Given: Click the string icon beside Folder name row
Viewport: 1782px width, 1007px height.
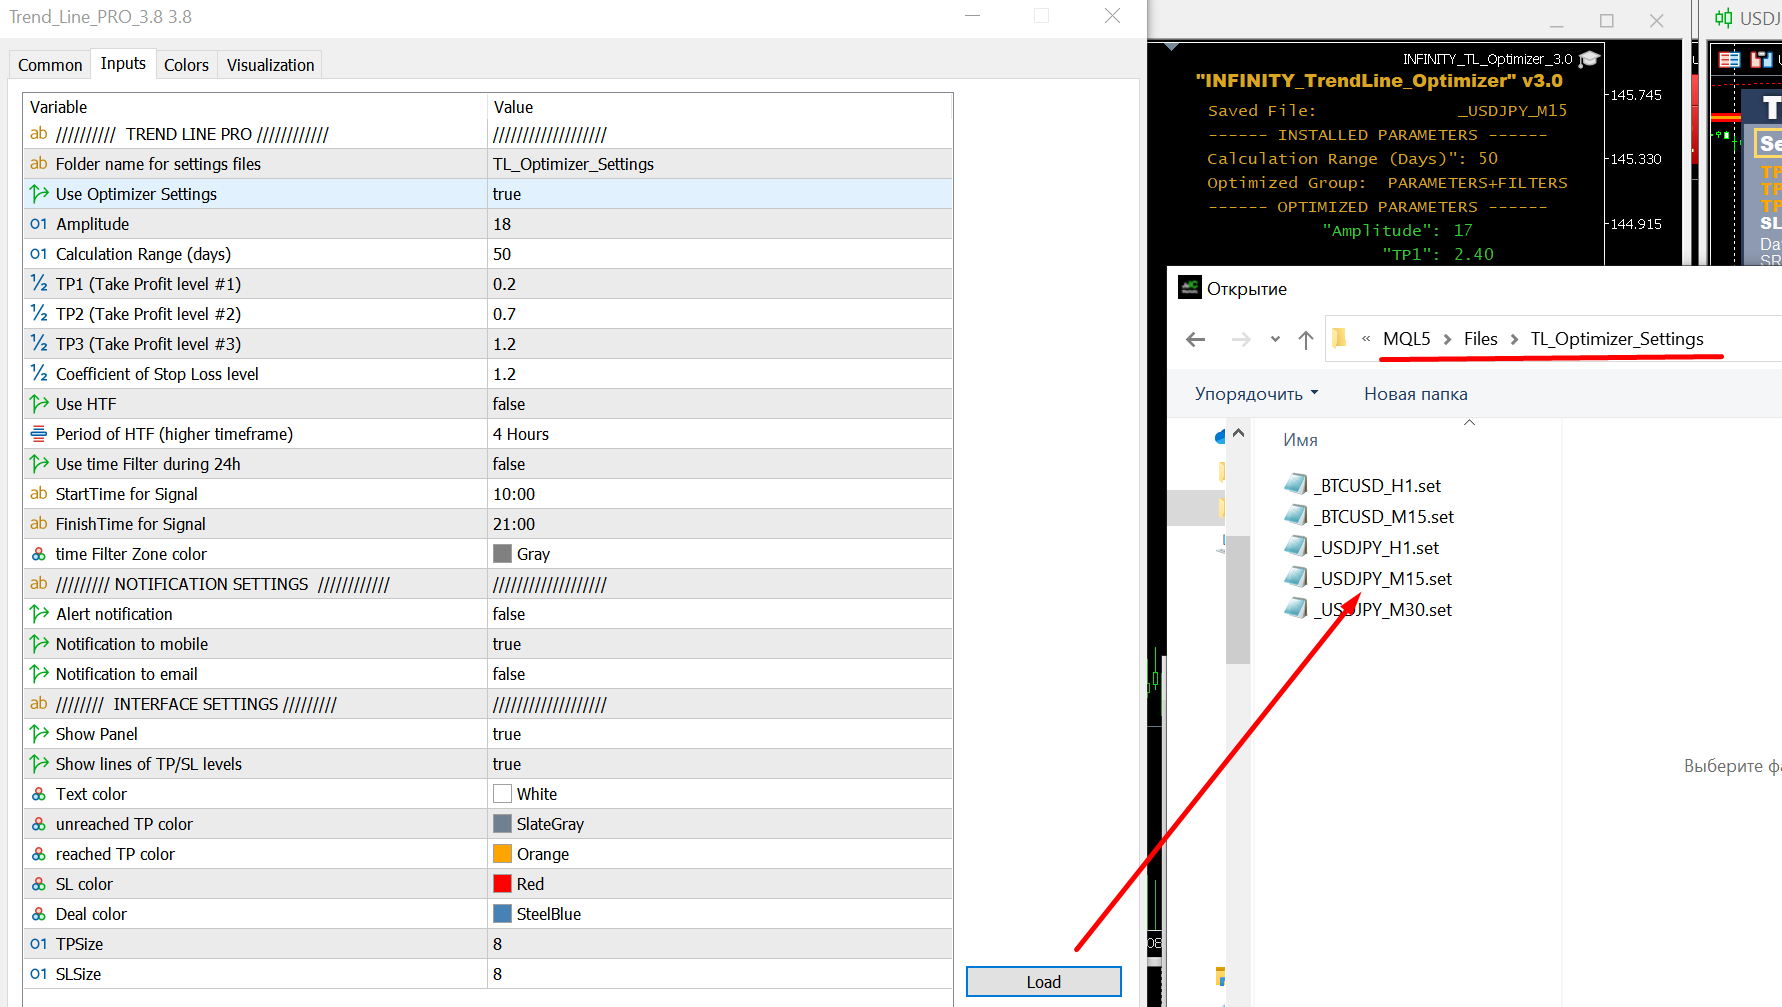Looking at the screenshot, I should (x=39, y=163).
